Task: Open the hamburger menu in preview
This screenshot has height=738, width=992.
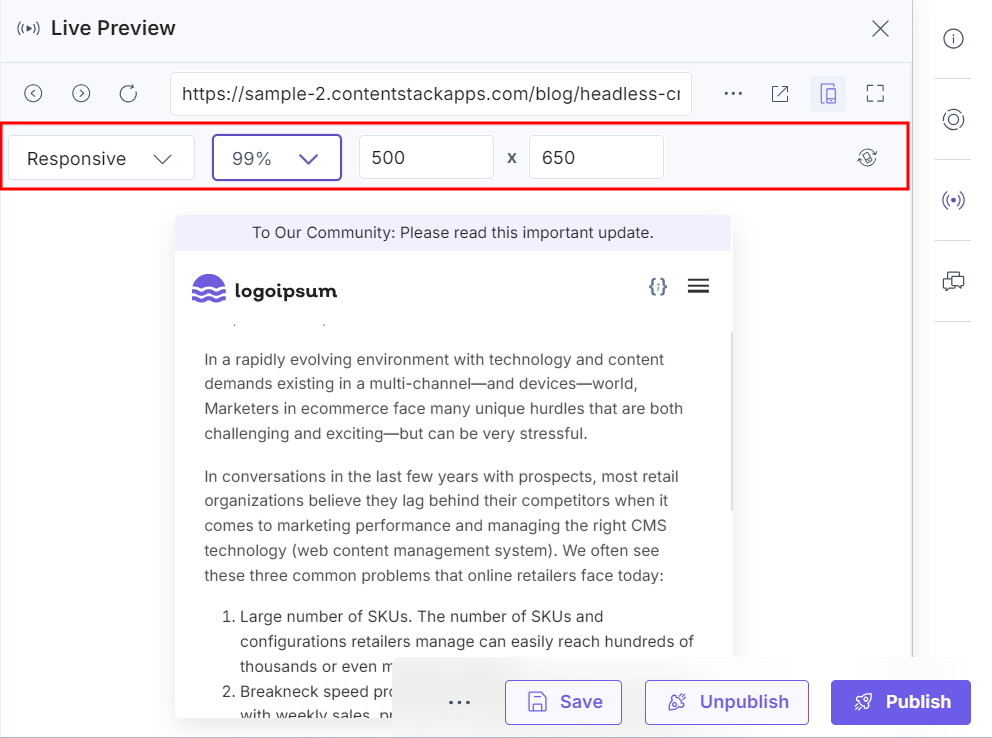Action: (698, 286)
